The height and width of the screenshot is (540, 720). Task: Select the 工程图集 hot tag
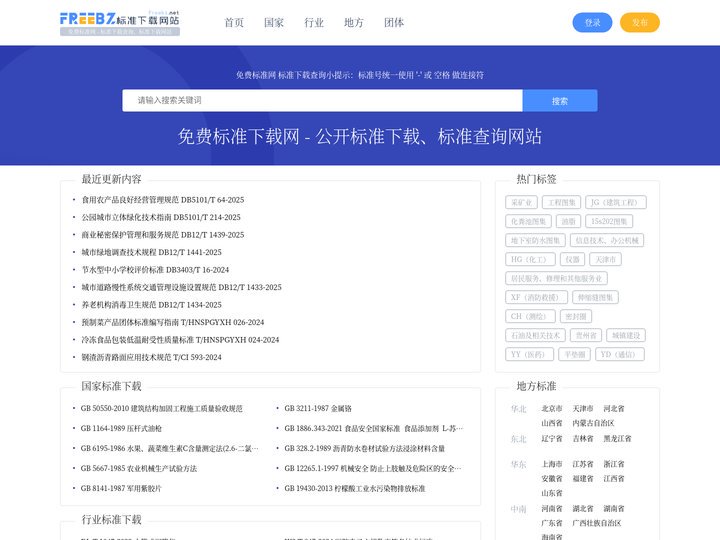[x=562, y=202]
